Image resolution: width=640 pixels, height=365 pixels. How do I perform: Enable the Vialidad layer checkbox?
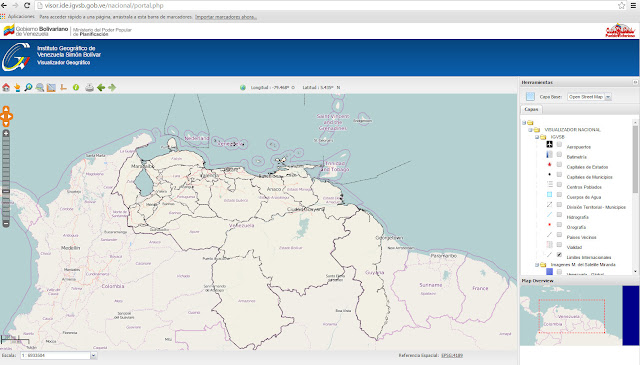(x=559, y=245)
